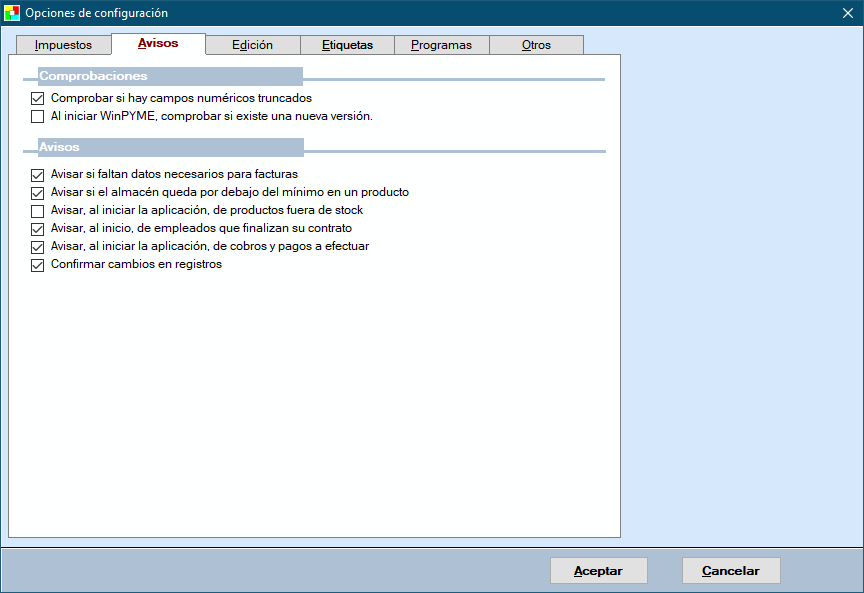Switch to the Impuestos tab
The width and height of the screenshot is (864, 593).
pos(63,45)
